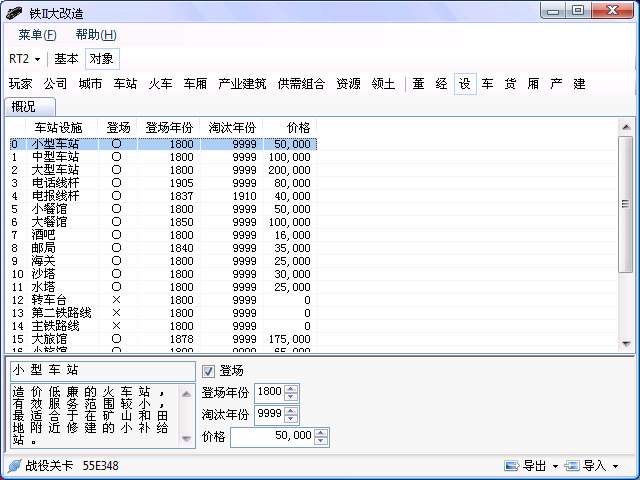Open the 菜单(F) menu
This screenshot has height=480, width=640.
[x=37, y=35]
